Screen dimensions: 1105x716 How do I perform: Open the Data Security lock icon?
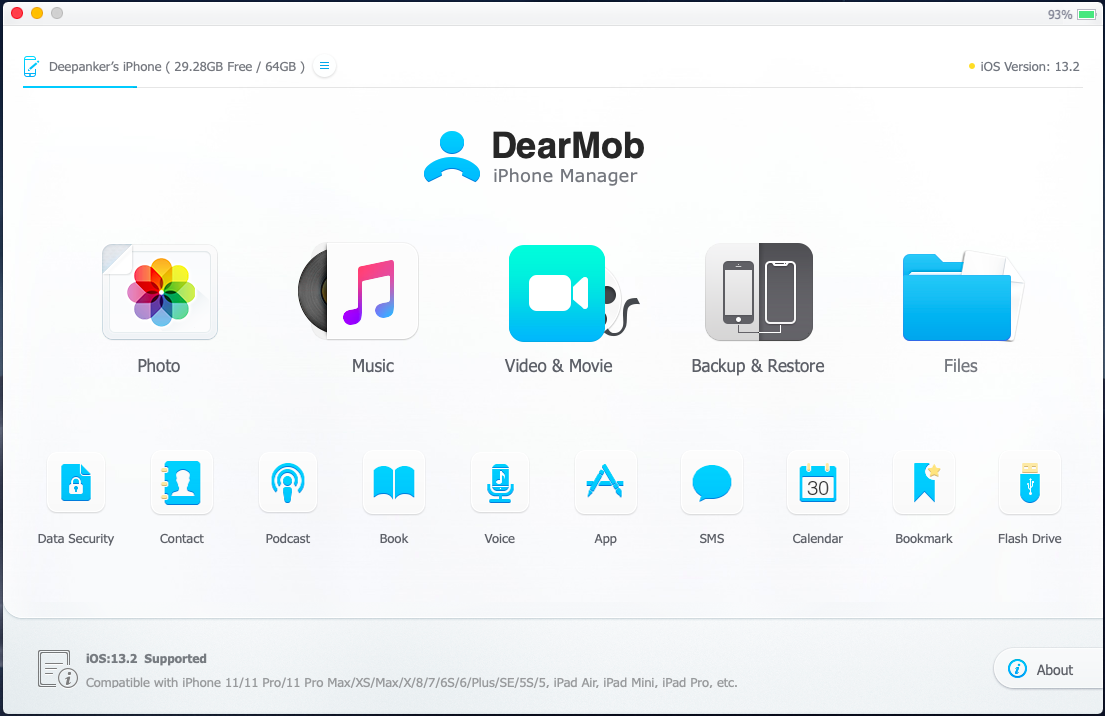coord(76,483)
